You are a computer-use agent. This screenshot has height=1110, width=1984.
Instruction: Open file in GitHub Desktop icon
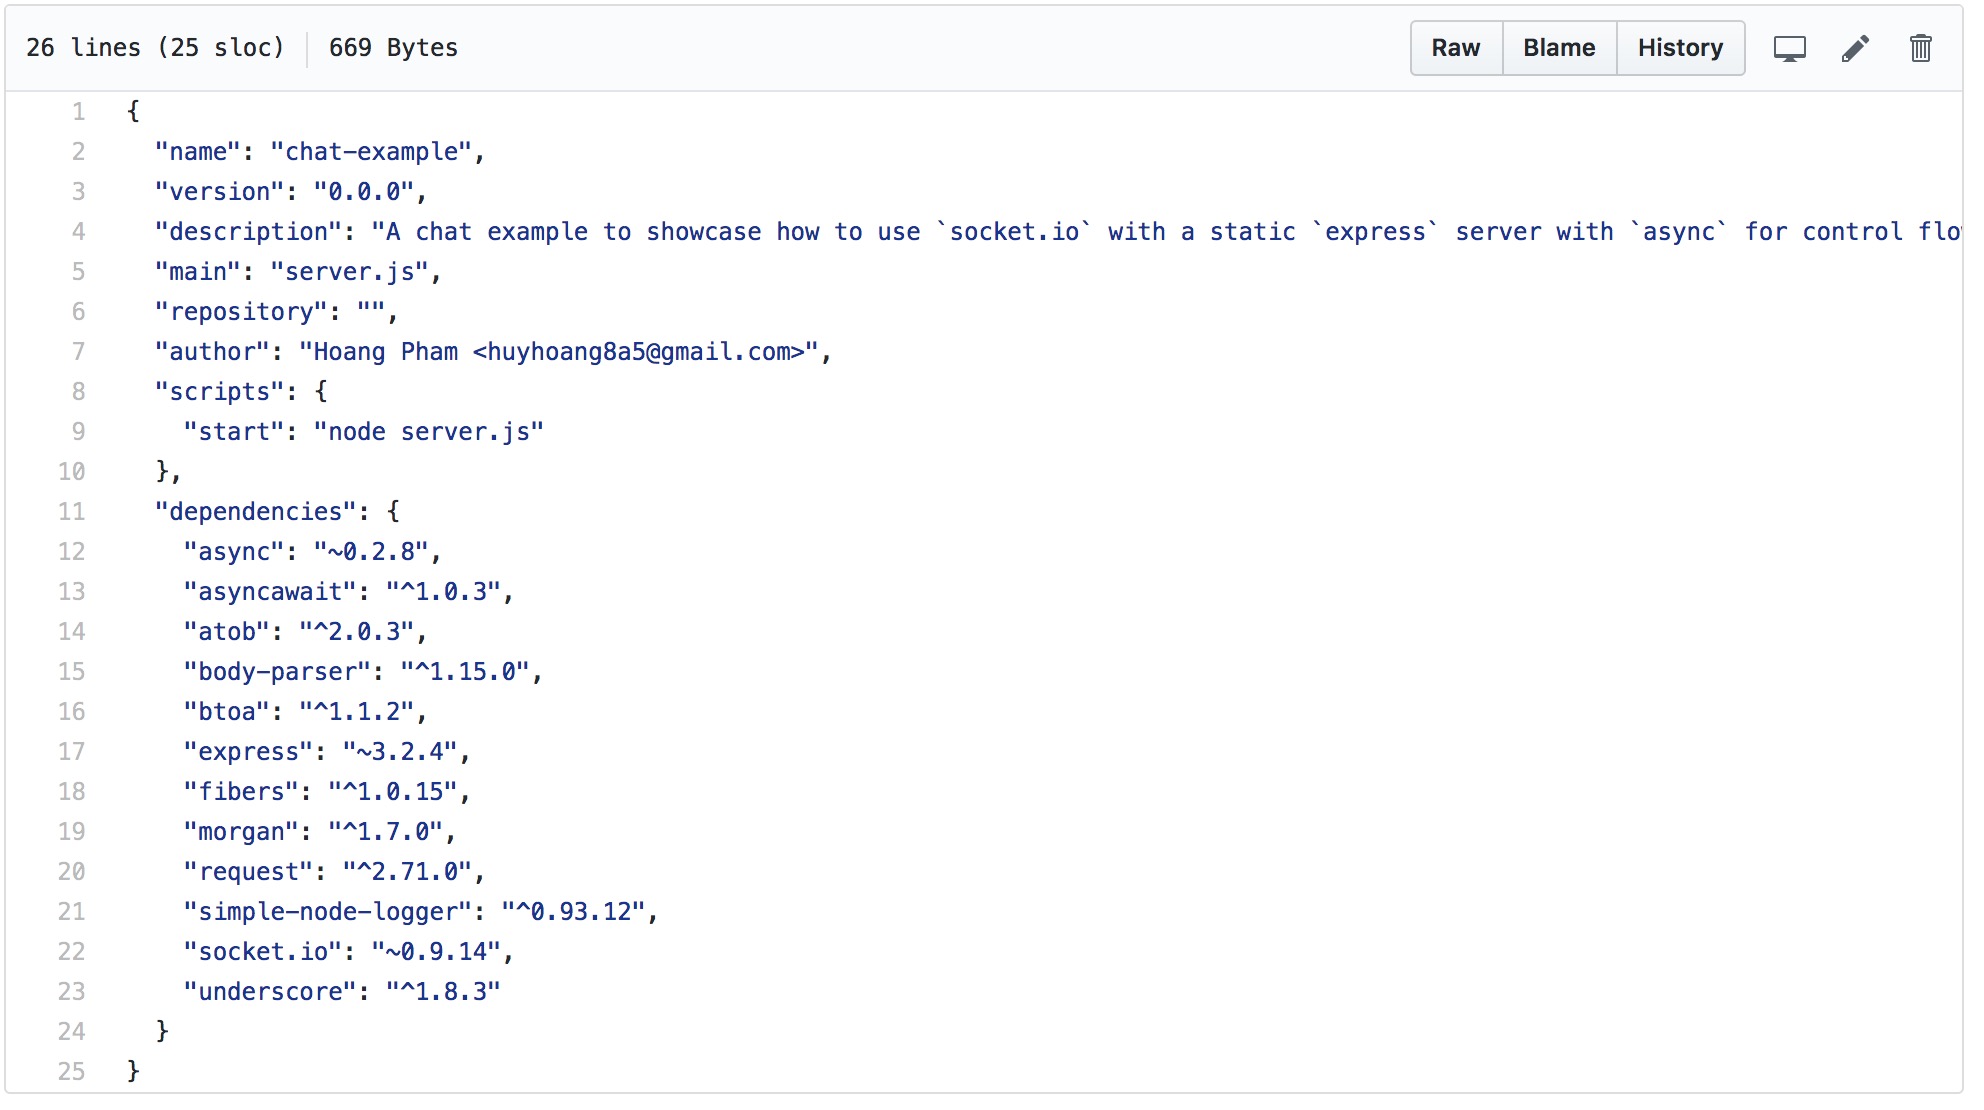[1789, 48]
